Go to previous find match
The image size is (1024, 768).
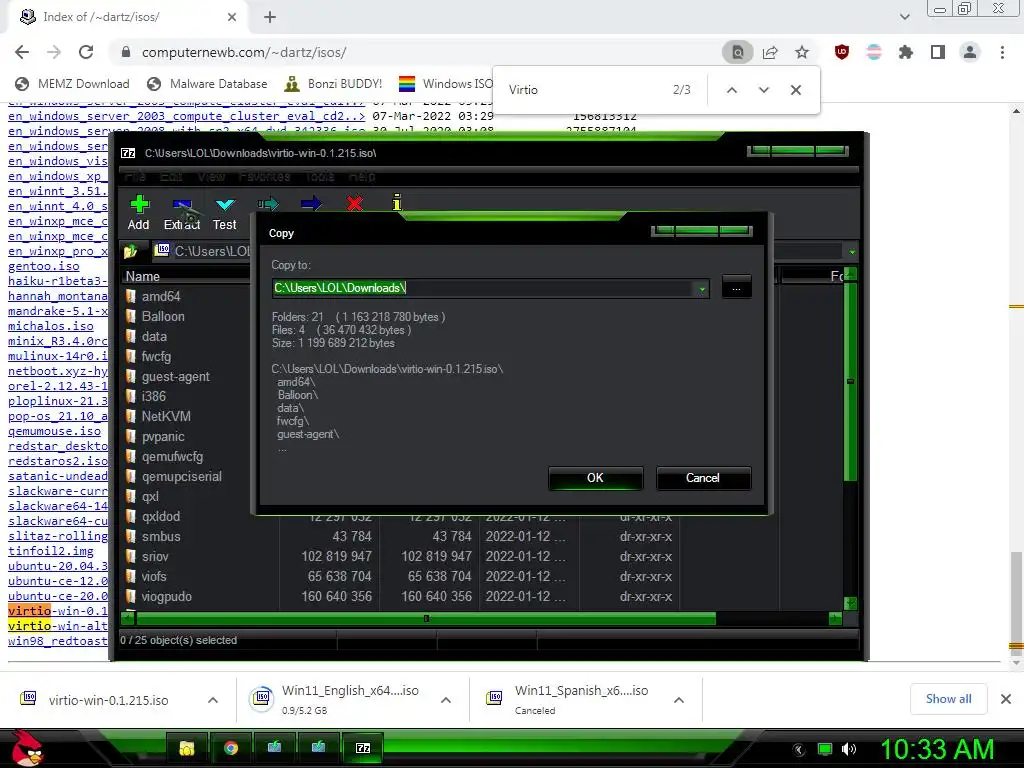pyautogui.click(x=732, y=90)
